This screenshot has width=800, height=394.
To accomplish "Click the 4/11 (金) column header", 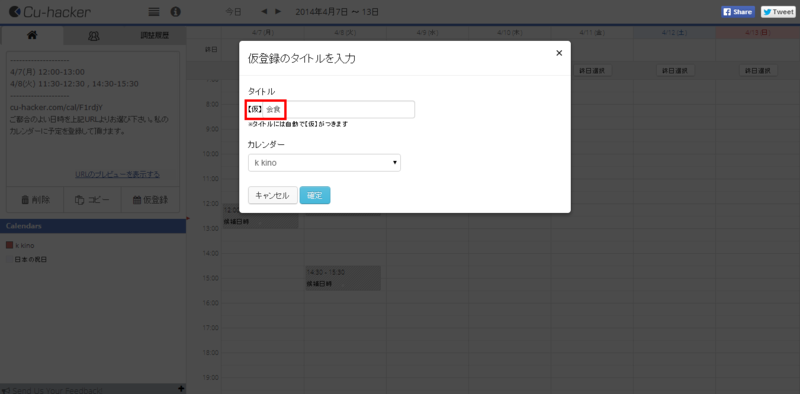I will (x=592, y=33).
